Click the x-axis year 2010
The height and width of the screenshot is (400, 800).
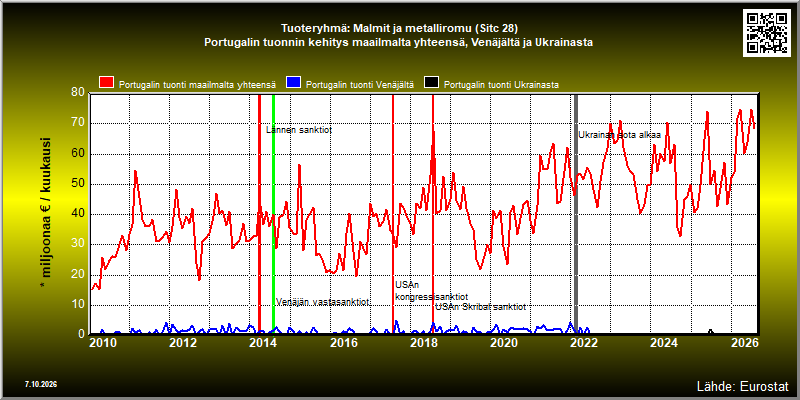tap(103, 342)
